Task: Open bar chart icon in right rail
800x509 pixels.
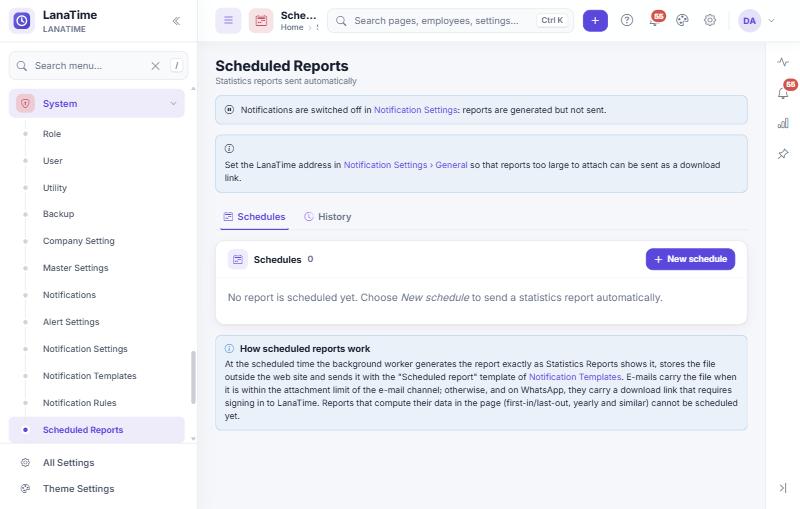Action: (783, 123)
